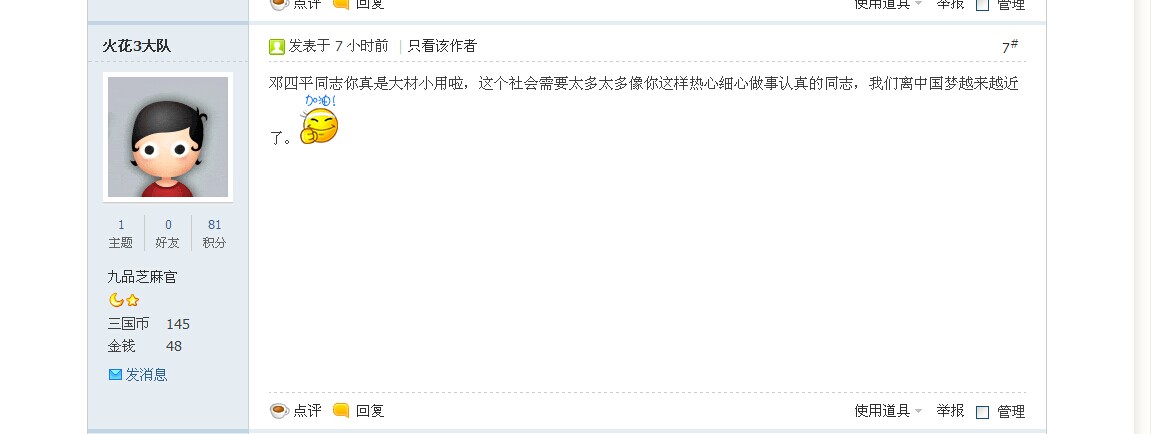The width and height of the screenshot is (1151, 434).
Task: Open the username 火花3大队 profile
Action: 137,46
